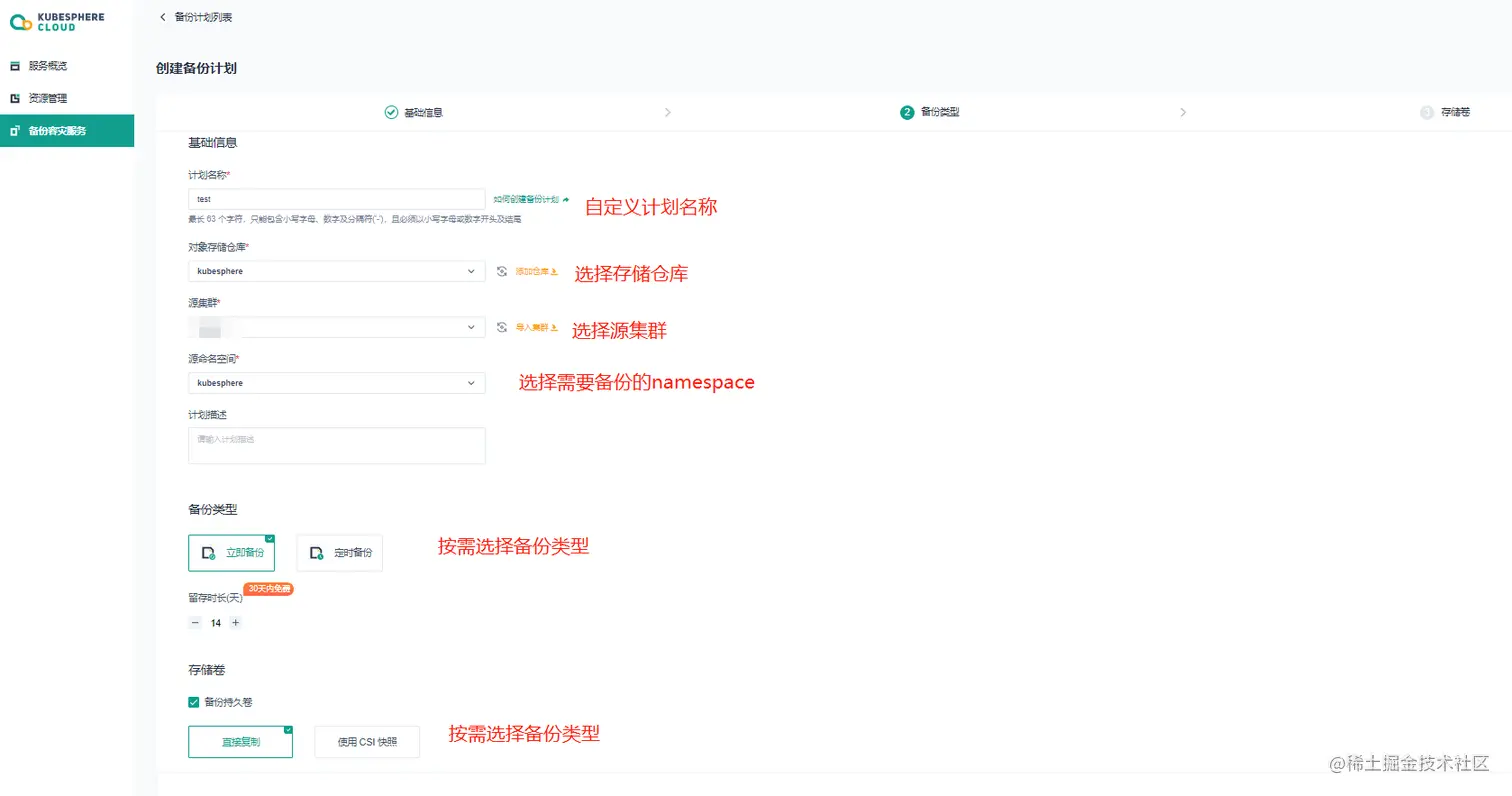Toggle the 备份持久卷 checkbox
Viewport: 1512px width, 796px height.
click(194, 702)
